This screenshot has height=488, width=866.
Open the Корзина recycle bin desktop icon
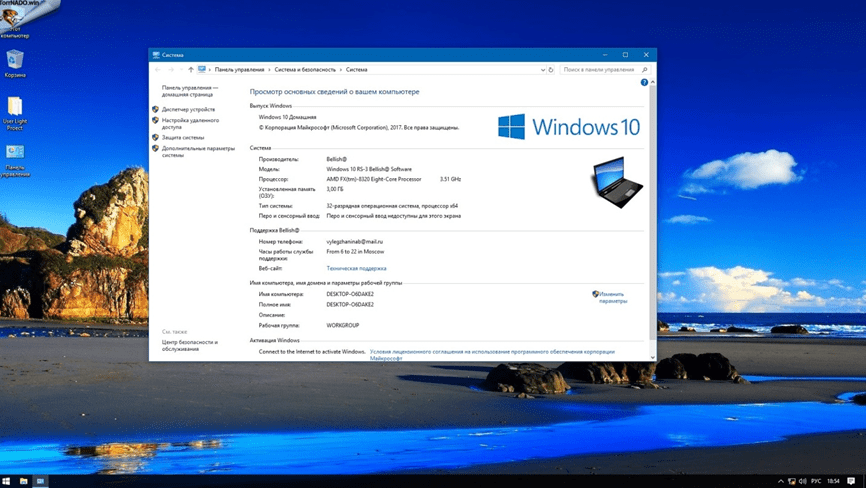(x=15, y=63)
